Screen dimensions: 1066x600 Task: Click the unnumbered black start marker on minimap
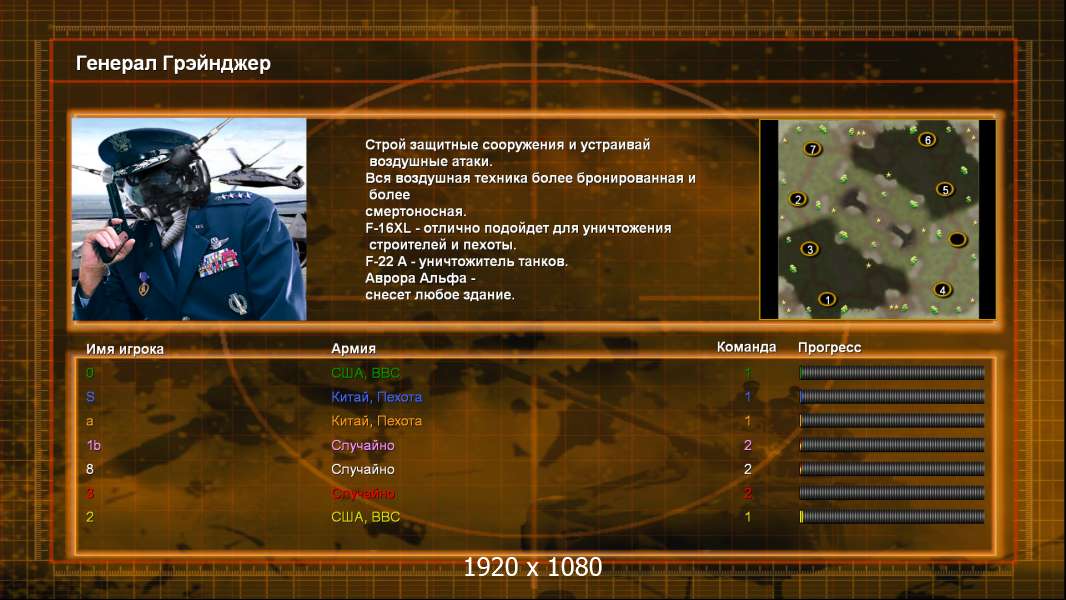(x=957, y=239)
